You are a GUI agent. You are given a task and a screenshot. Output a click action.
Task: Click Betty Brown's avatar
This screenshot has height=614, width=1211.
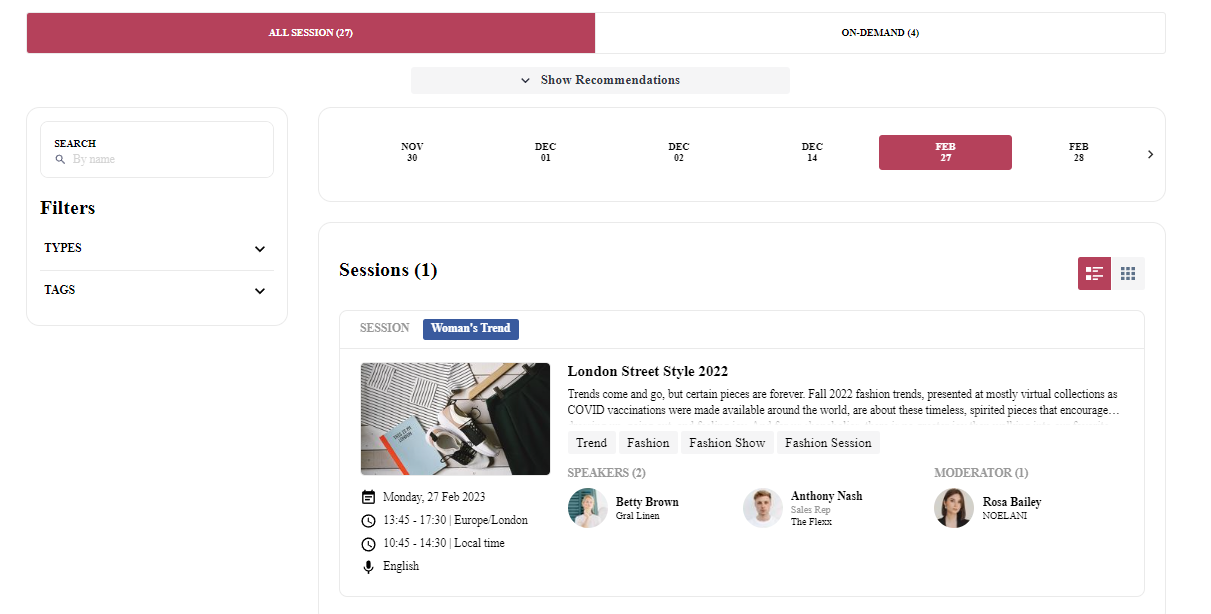point(588,508)
